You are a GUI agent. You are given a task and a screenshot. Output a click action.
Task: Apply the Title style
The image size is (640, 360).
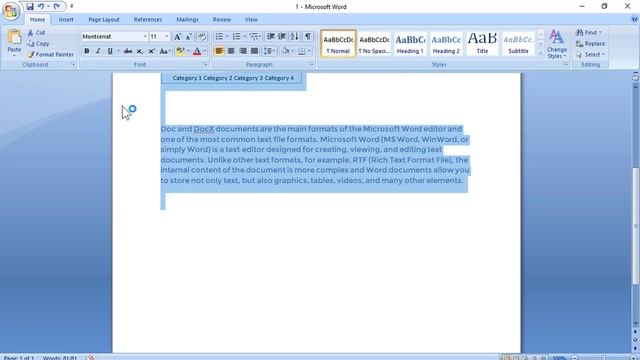tap(482, 44)
